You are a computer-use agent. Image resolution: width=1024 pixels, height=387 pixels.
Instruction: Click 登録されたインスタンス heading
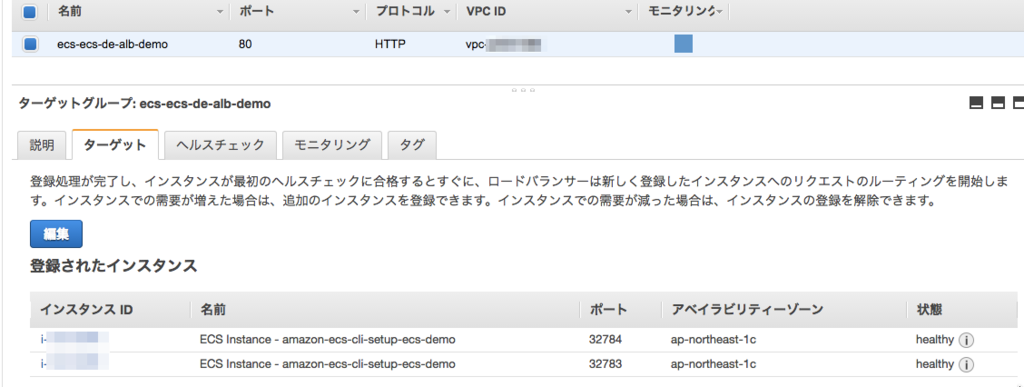coord(114,266)
